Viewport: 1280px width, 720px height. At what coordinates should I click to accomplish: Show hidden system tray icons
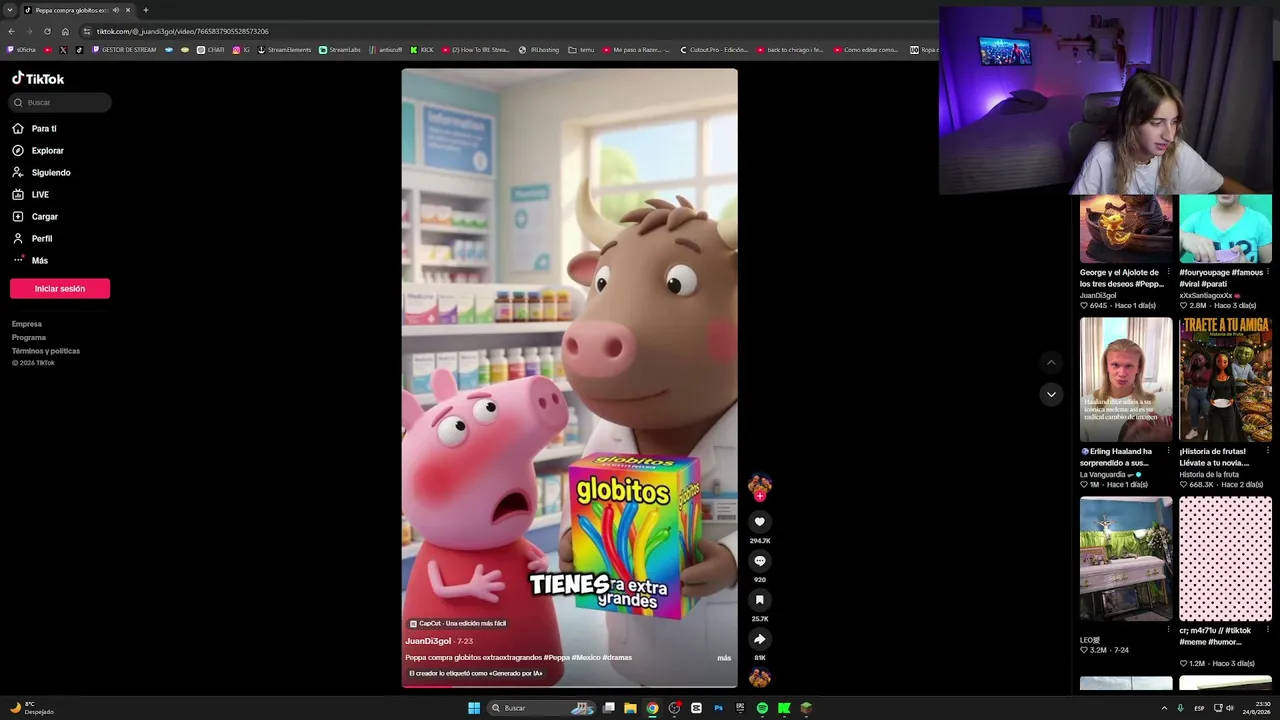[1164, 708]
